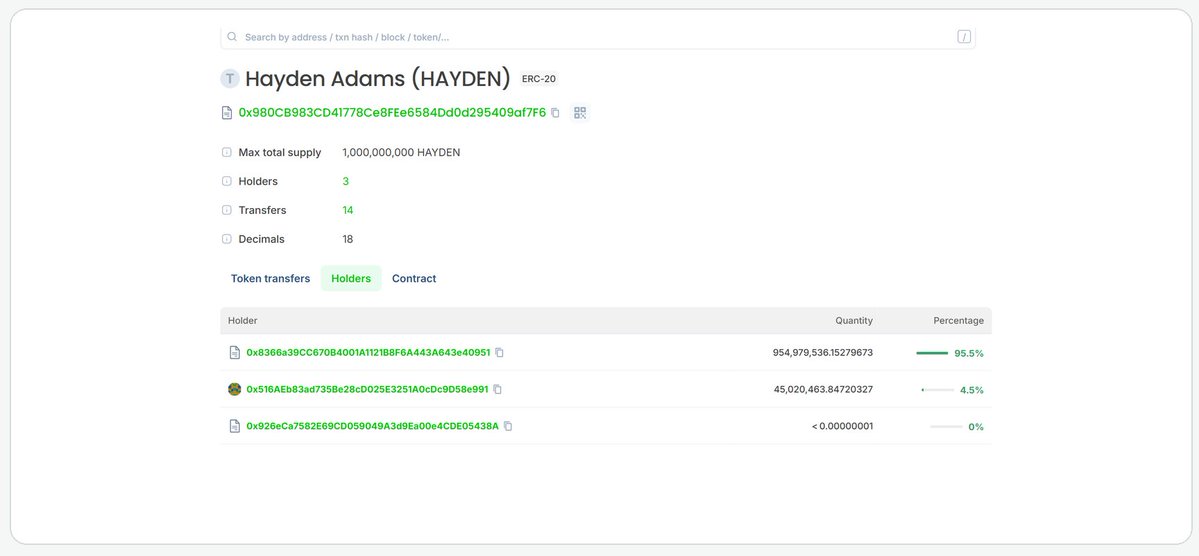Click info icon beside Holders label
Image resolution: width=1199 pixels, height=556 pixels.
[226, 181]
